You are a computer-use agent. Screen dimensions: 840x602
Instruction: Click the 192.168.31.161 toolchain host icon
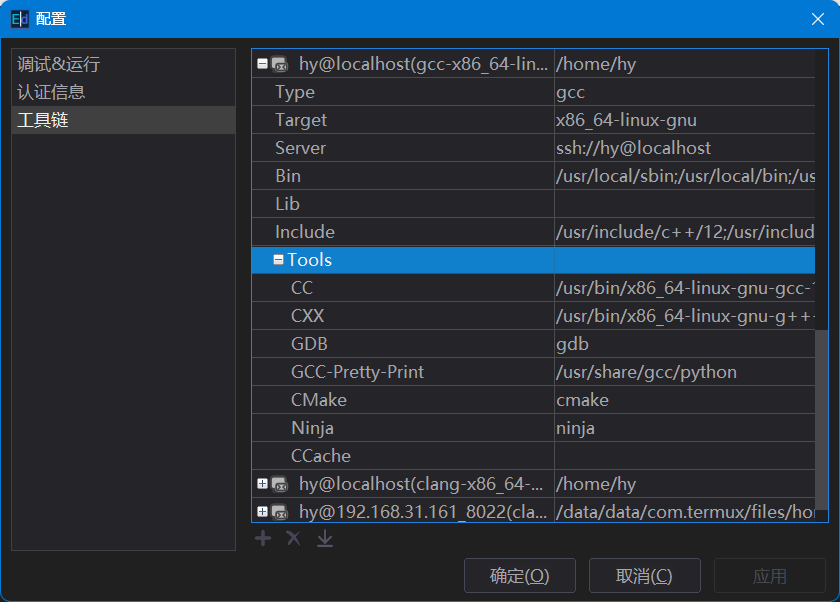click(x=280, y=512)
